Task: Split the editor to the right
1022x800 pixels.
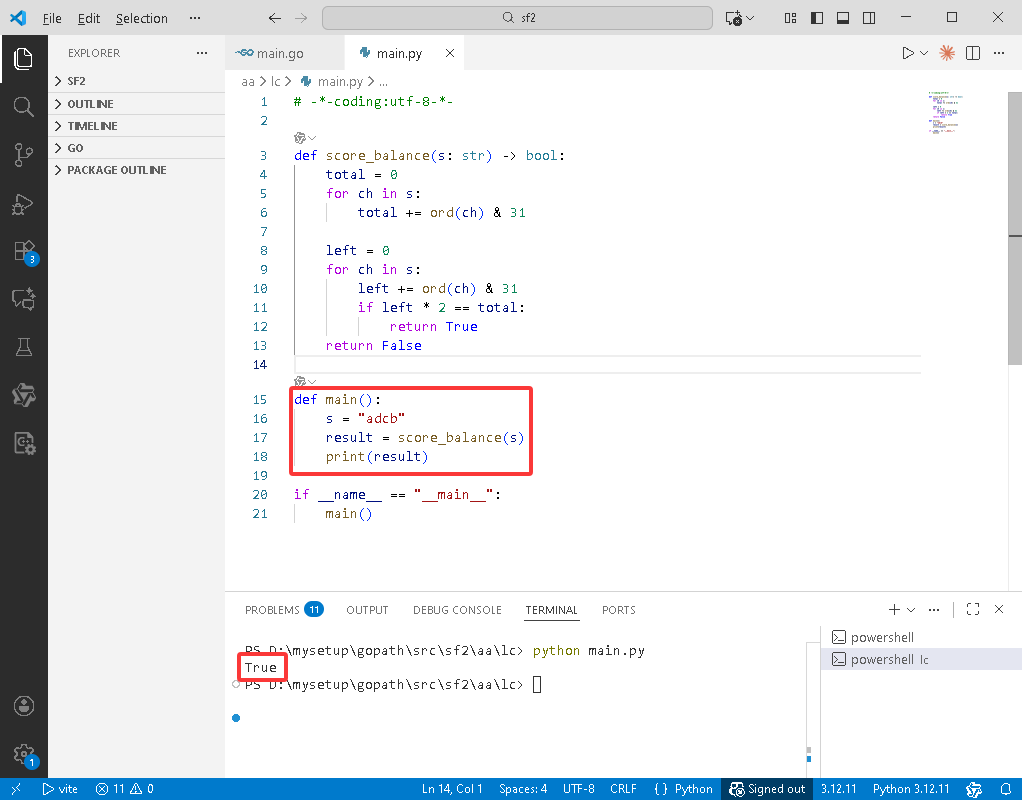Action: tap(973, 53)
